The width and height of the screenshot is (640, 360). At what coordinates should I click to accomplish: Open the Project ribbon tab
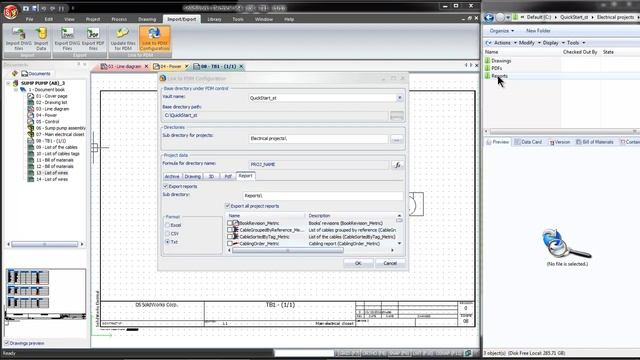click(93, 19)
